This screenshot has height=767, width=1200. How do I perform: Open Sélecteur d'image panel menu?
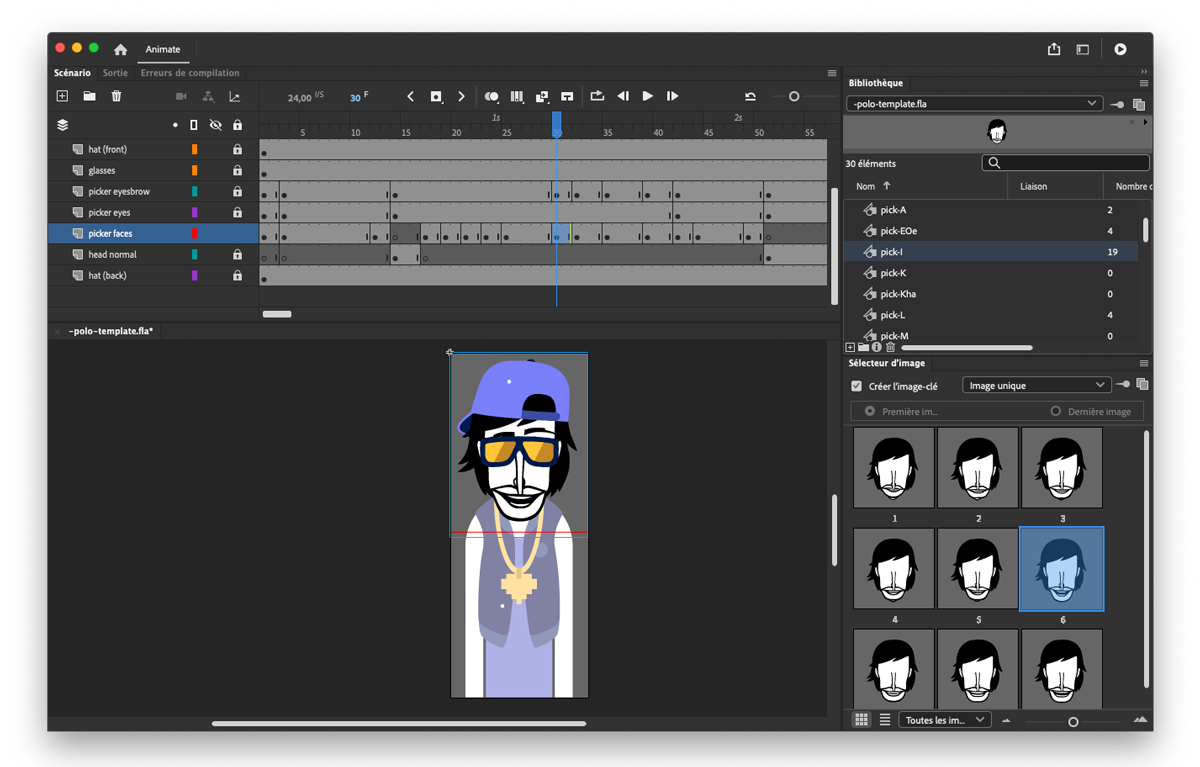pos(1143,363)
